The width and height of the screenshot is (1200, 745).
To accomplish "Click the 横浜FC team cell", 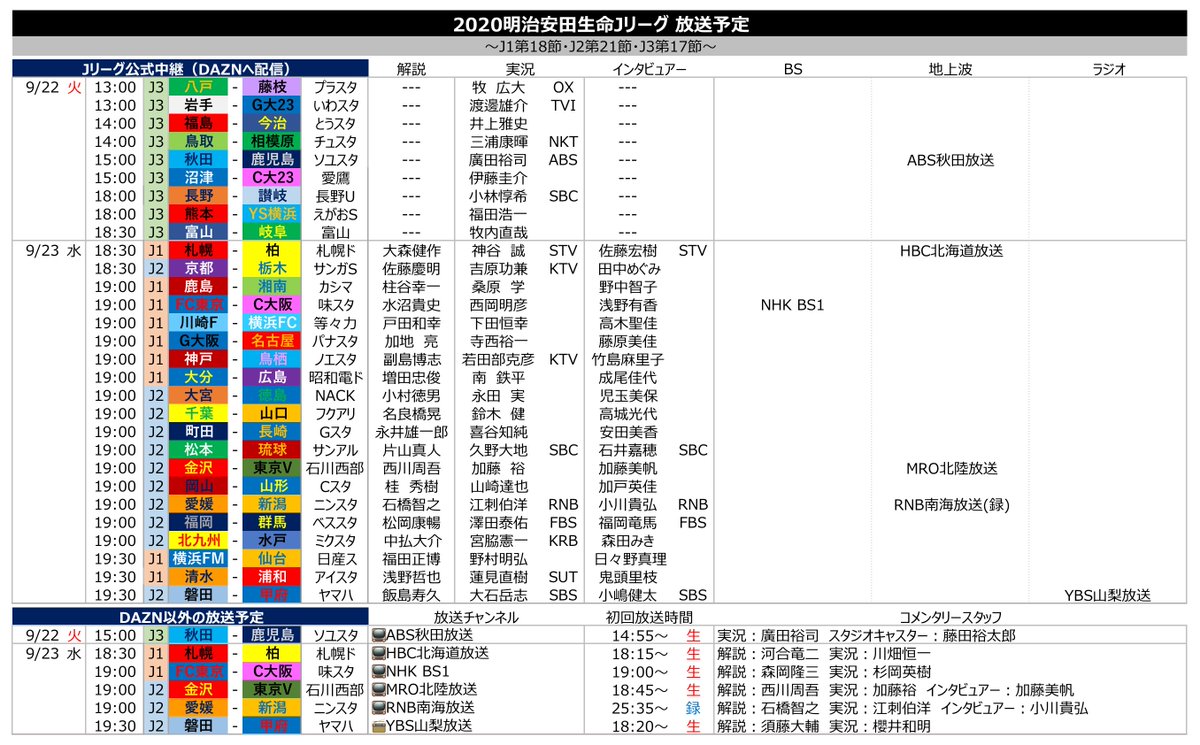I will pos(271,322).
